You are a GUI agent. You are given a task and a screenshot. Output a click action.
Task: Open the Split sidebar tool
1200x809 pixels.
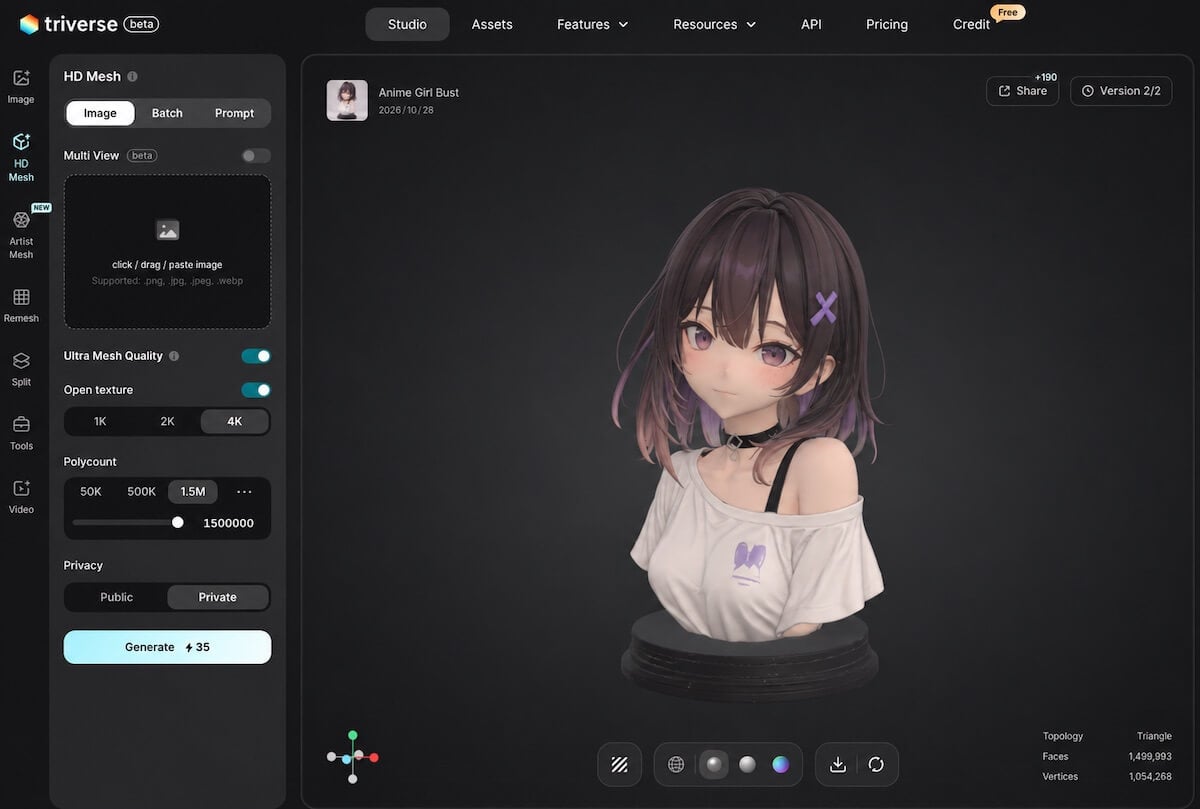21,369
